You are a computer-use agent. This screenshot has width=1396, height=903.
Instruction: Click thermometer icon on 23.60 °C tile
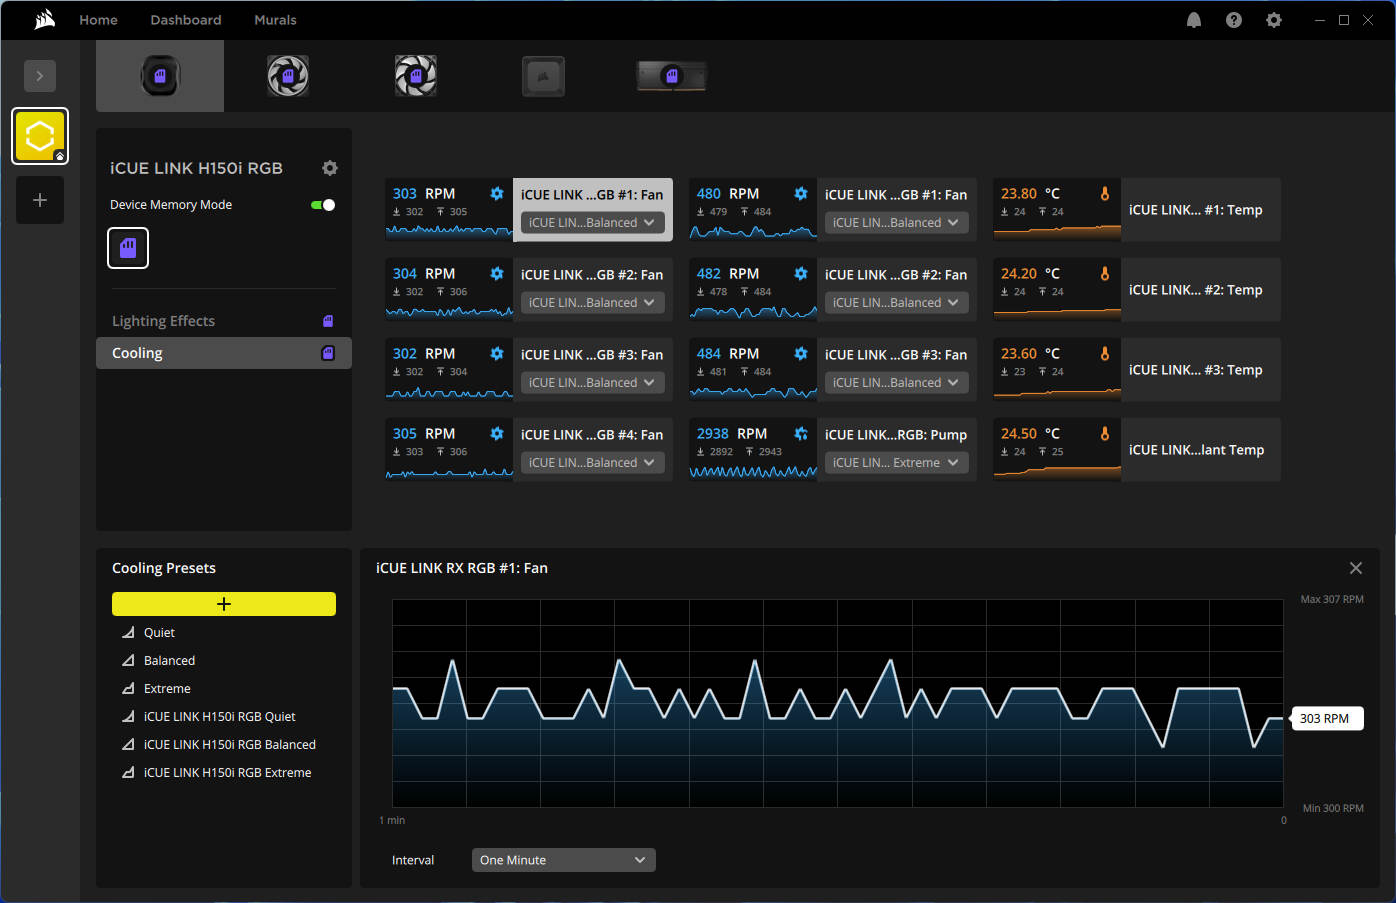(x=1105, y=353)
